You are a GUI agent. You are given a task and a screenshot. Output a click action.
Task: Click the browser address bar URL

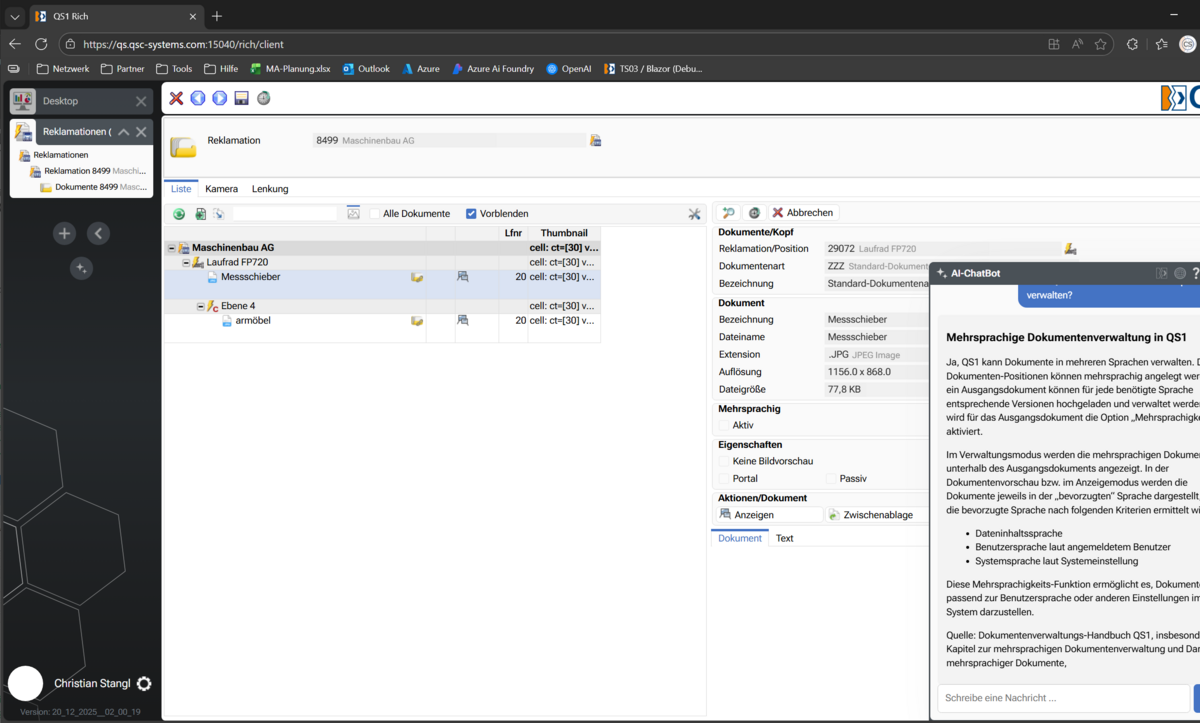(x=184, y=44)
